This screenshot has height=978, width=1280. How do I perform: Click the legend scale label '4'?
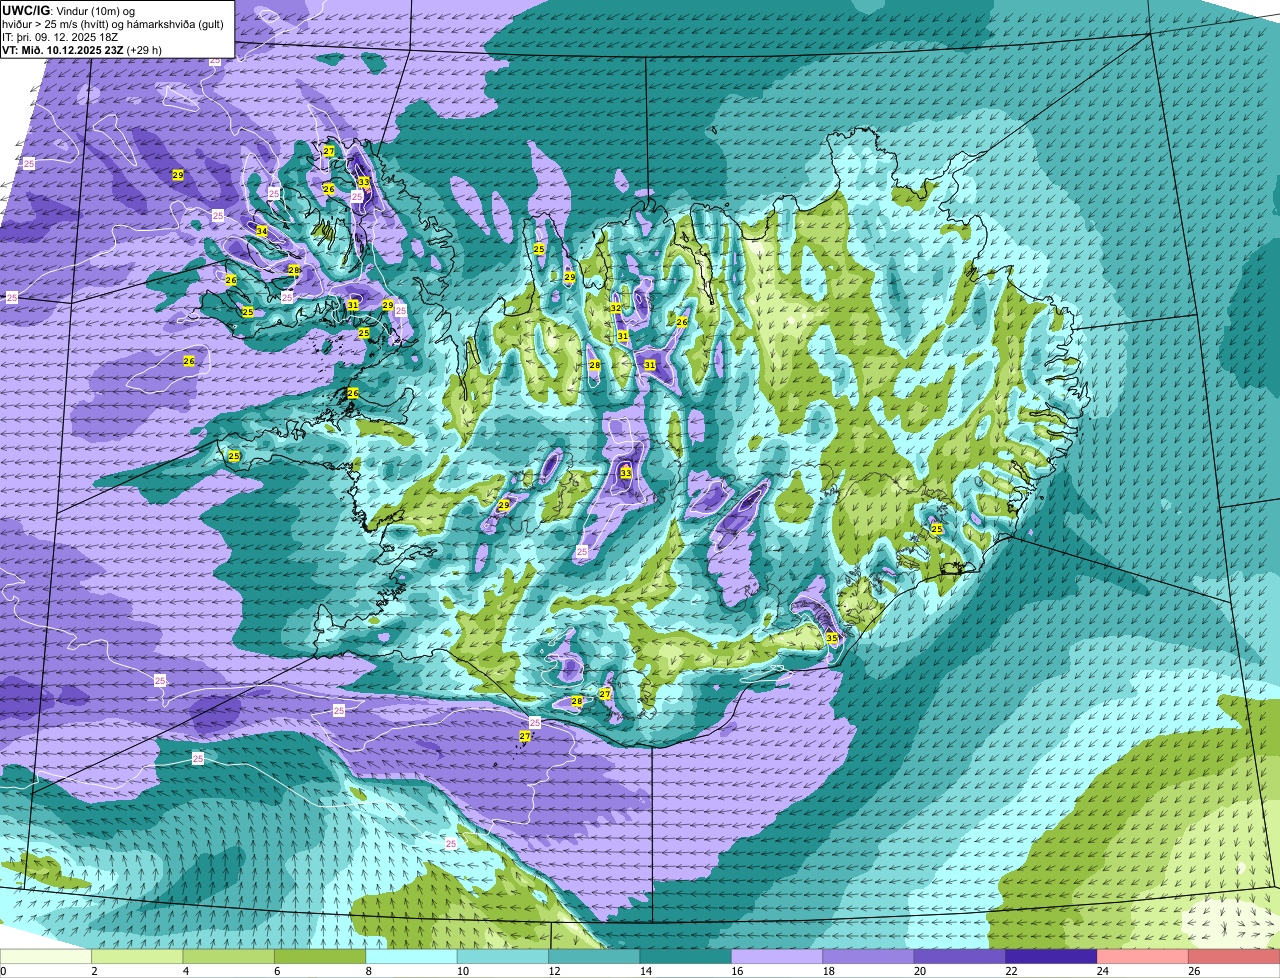click(x=185, y=971)
